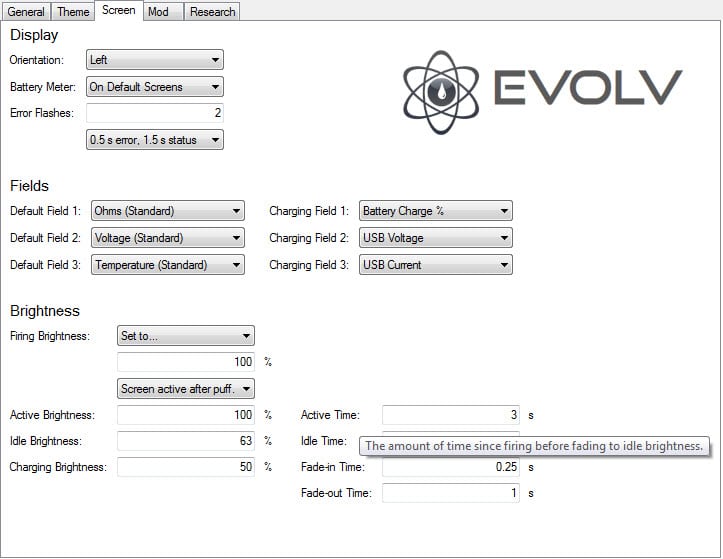Open the Default Field 3 dropdown

(168, 265)
